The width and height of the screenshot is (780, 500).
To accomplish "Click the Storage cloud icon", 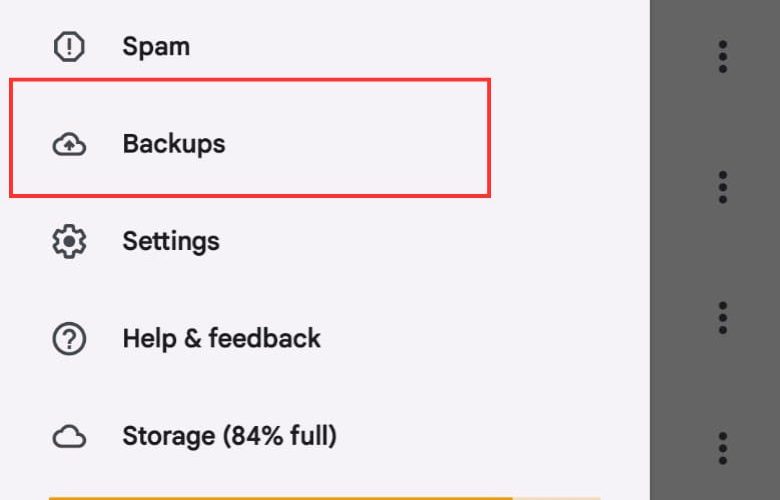I will point(69,436).
